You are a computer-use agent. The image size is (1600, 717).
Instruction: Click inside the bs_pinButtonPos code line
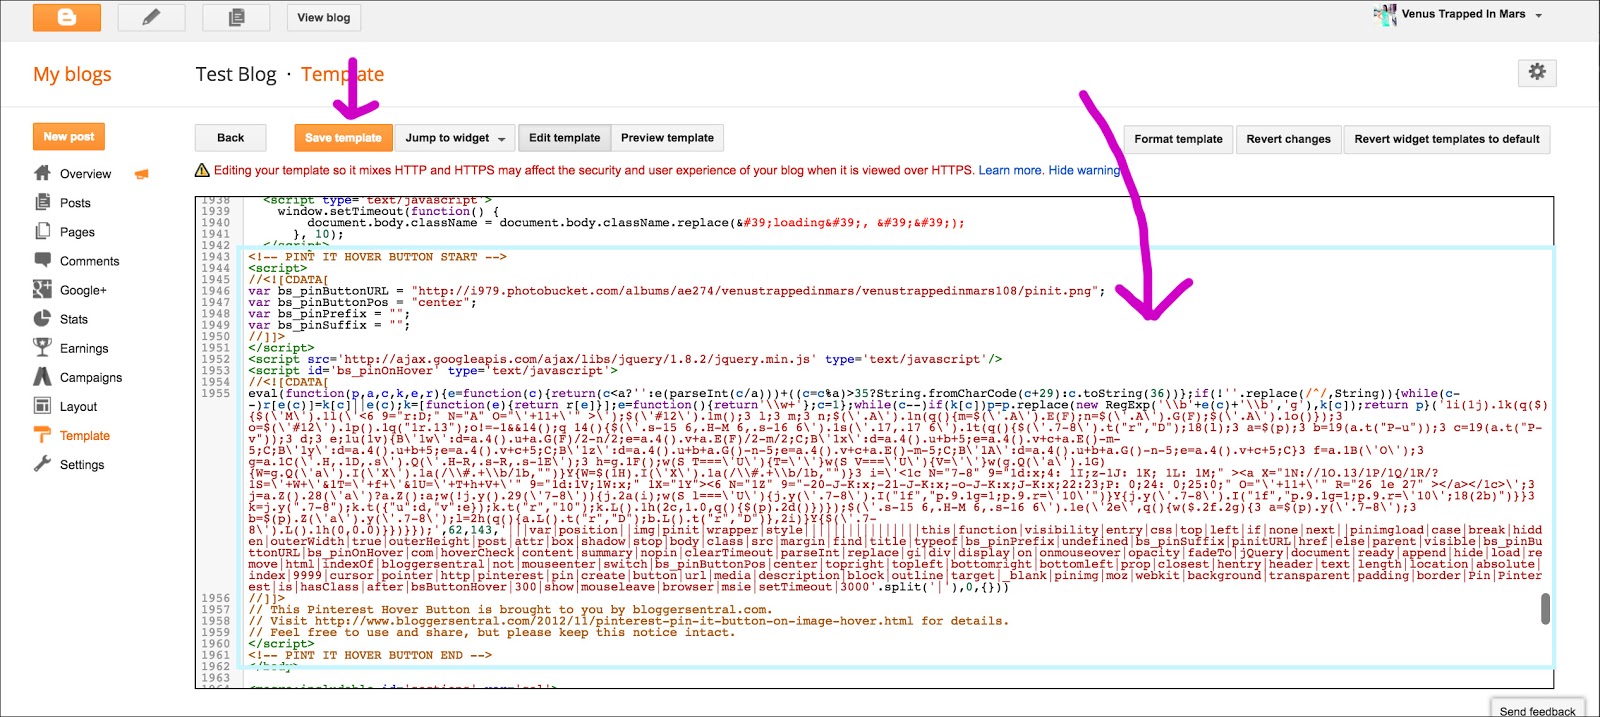(x=362, y=302)
